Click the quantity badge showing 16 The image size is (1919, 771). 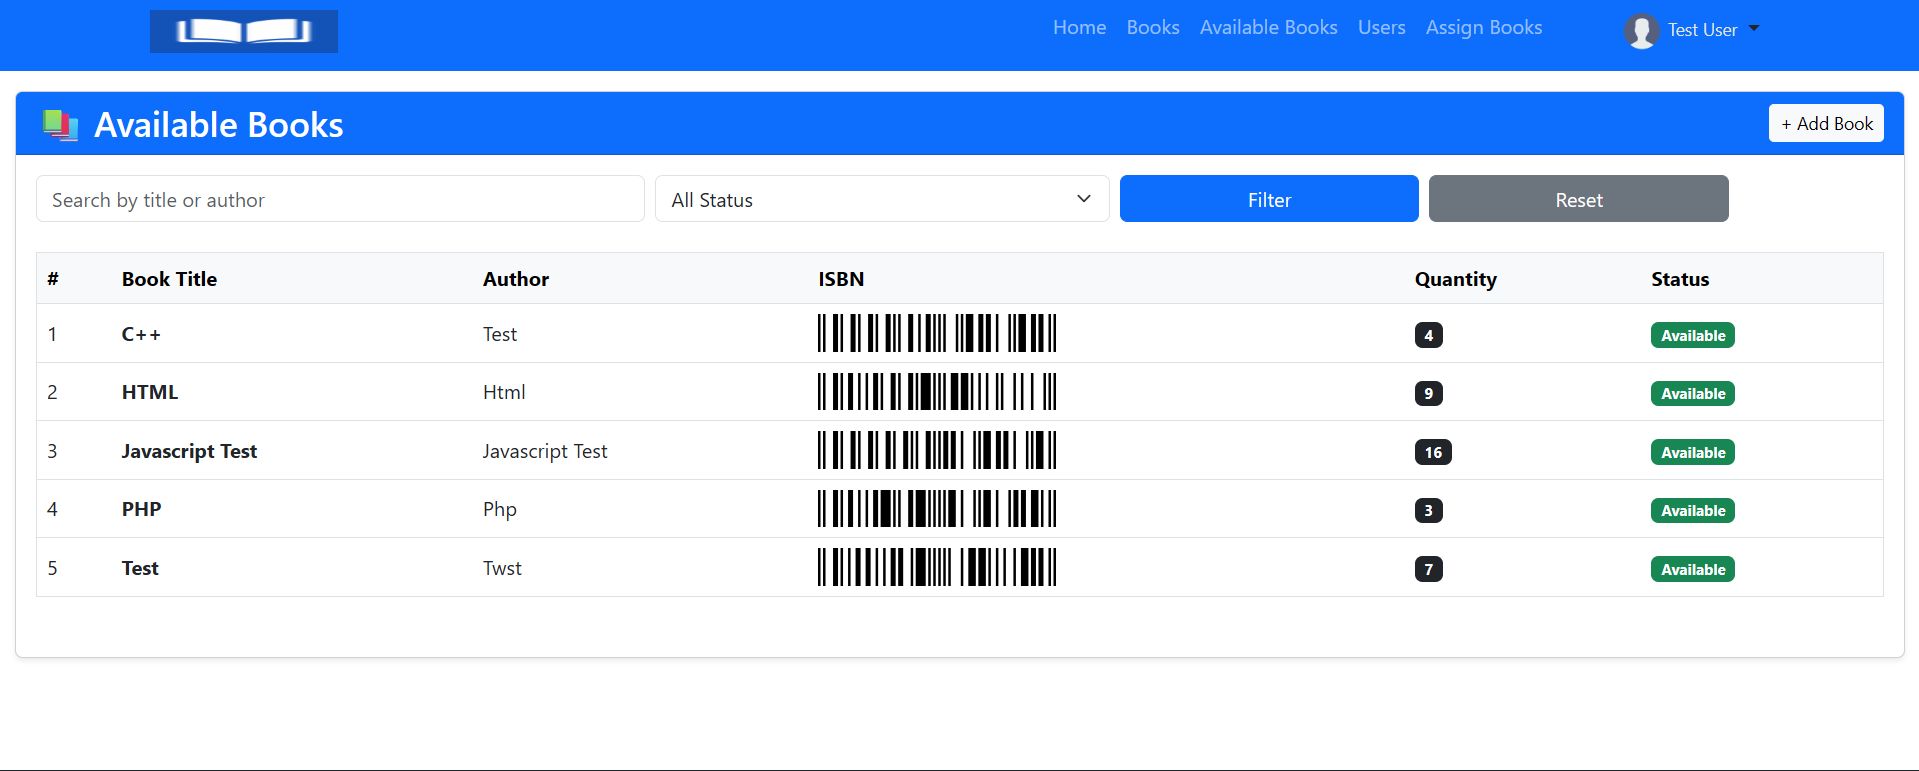tap(1432, 452)
